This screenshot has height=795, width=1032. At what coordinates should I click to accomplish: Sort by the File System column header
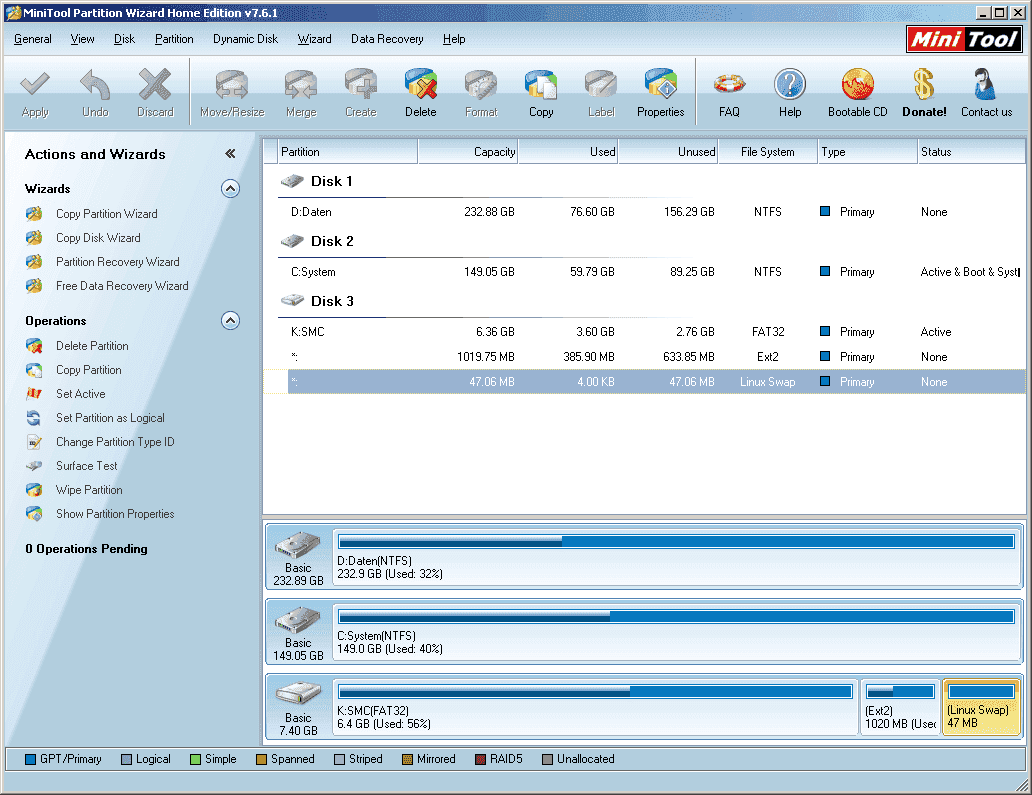click(x=767, y=152)
